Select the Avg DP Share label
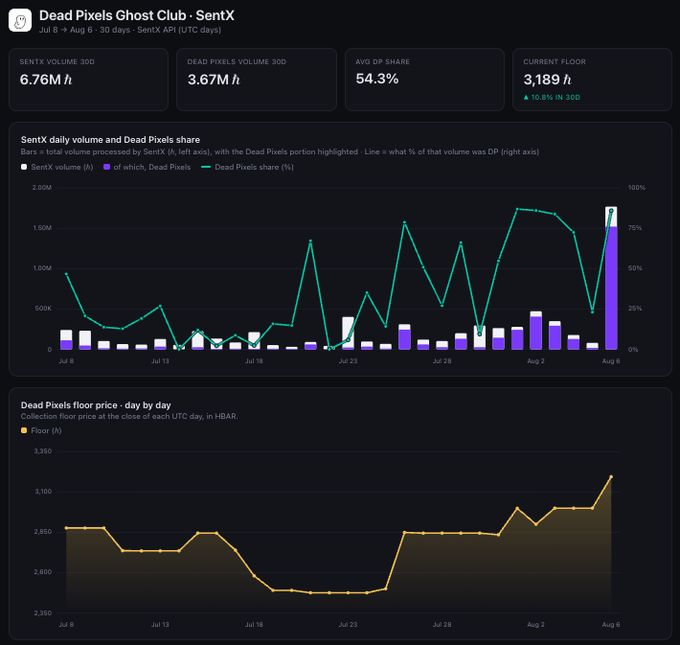Screen dimensions: 680x645 (x=382, y=62)
